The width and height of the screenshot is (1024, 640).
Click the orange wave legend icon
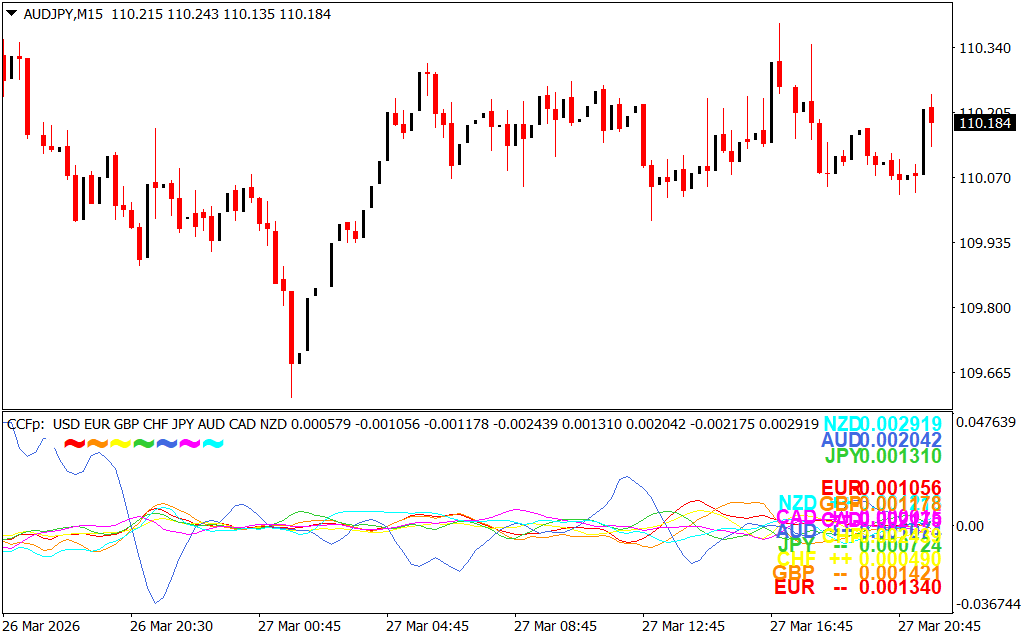coord(97,443)
